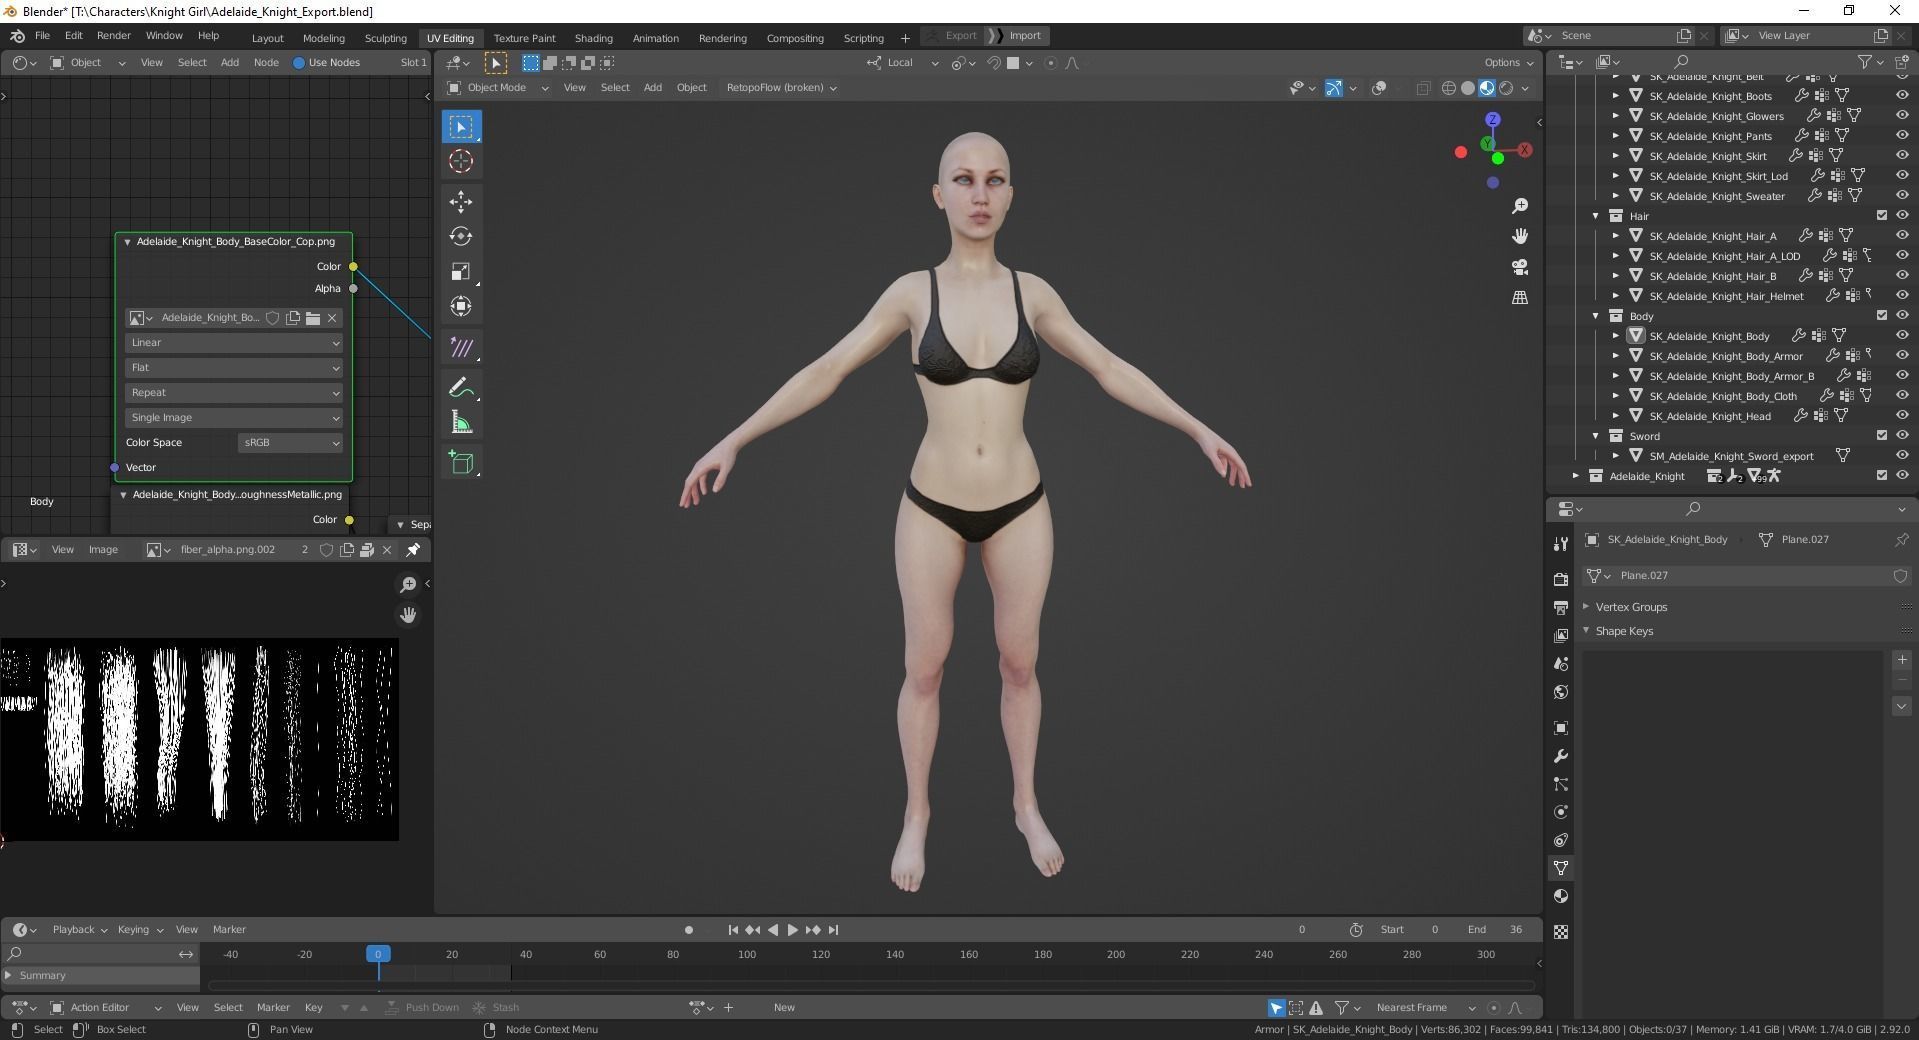Click the viewport pan hand icon

click(1520, 236)
